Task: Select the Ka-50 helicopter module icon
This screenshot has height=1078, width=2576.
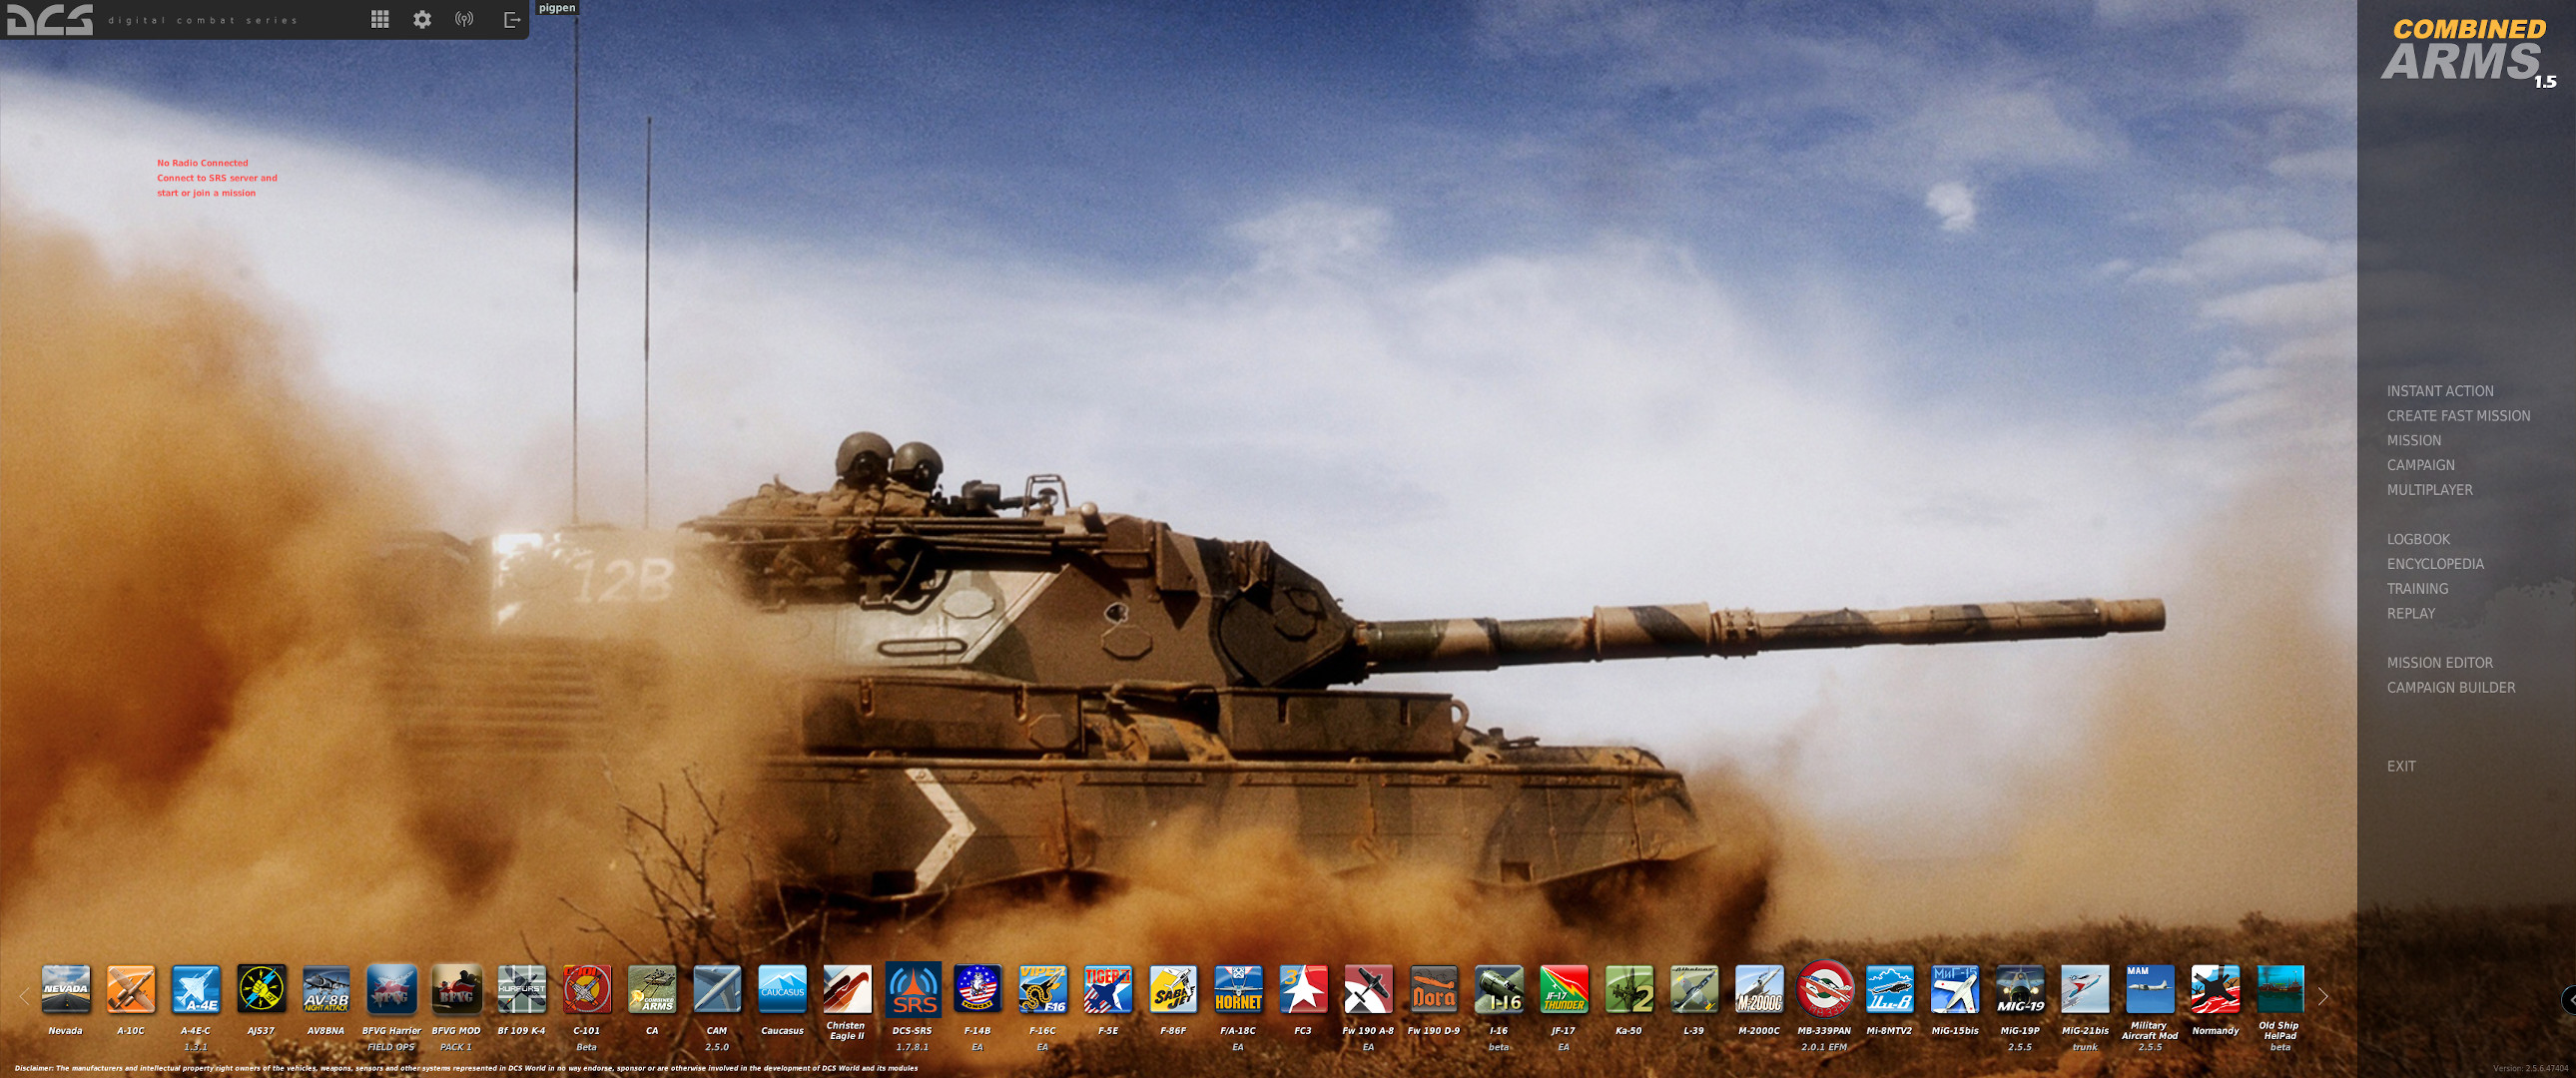Action: coord(1629,989)
